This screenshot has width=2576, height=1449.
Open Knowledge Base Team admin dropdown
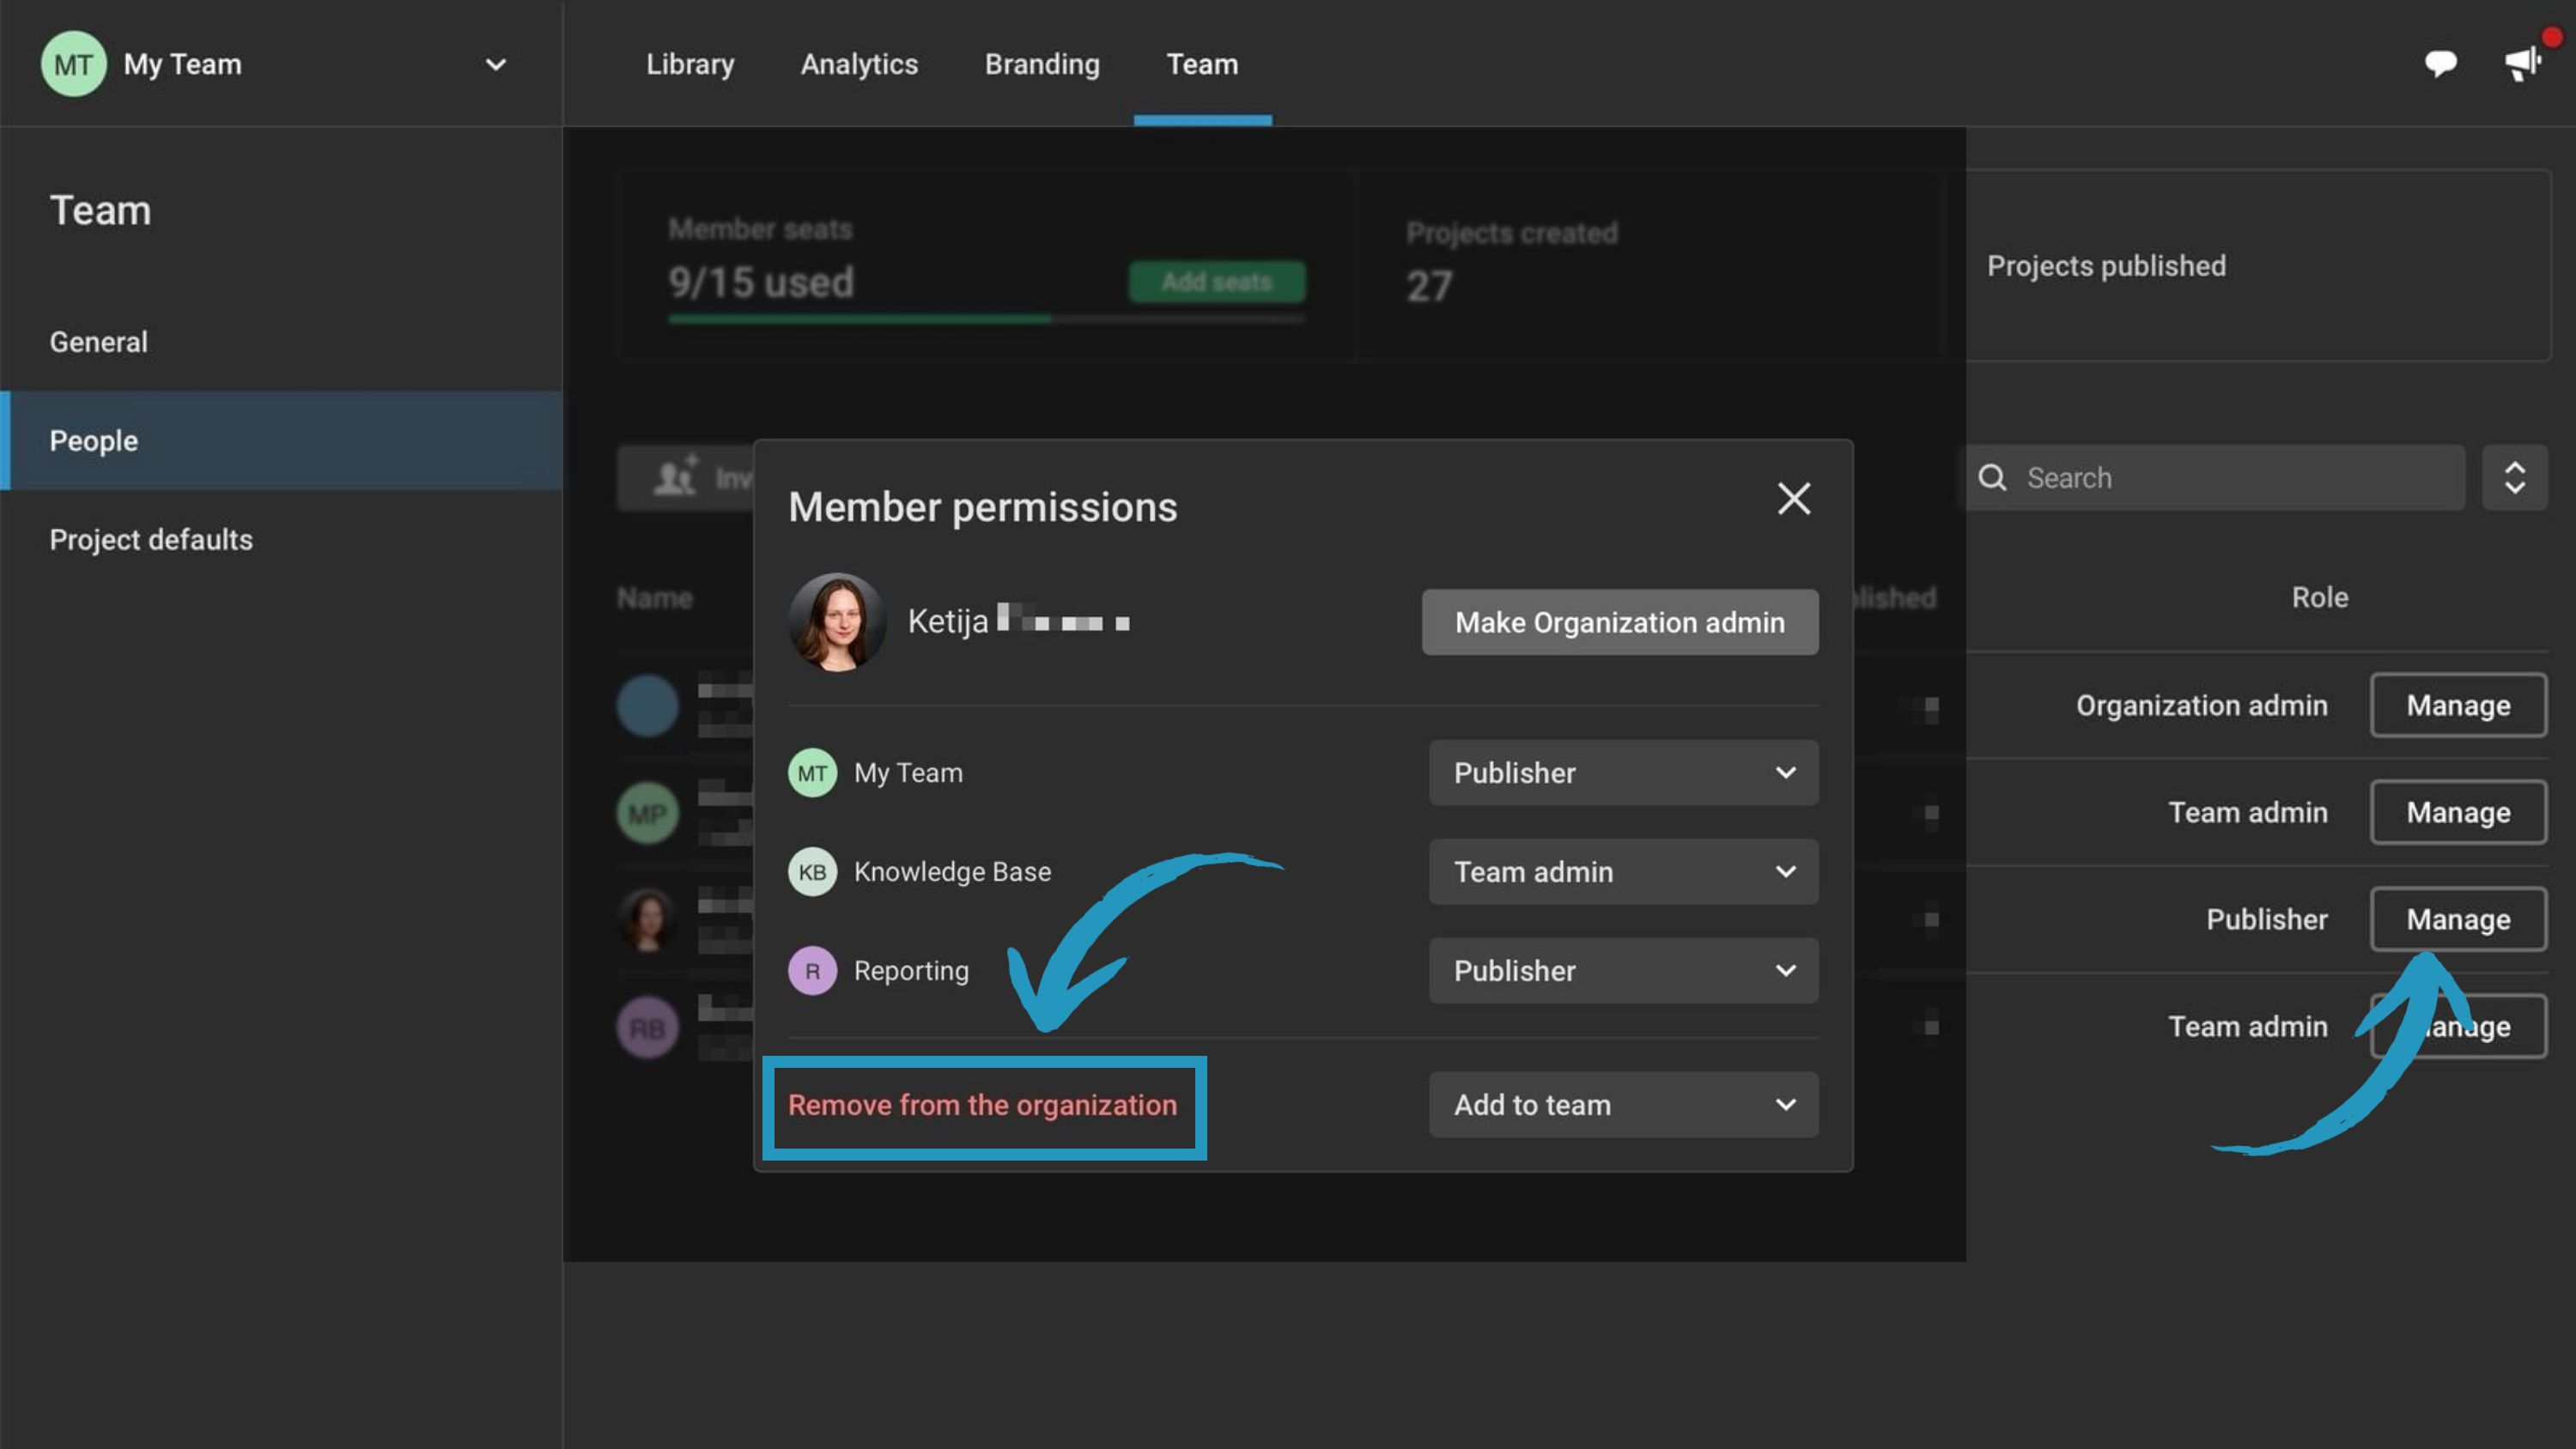[x=1622, y=872]
